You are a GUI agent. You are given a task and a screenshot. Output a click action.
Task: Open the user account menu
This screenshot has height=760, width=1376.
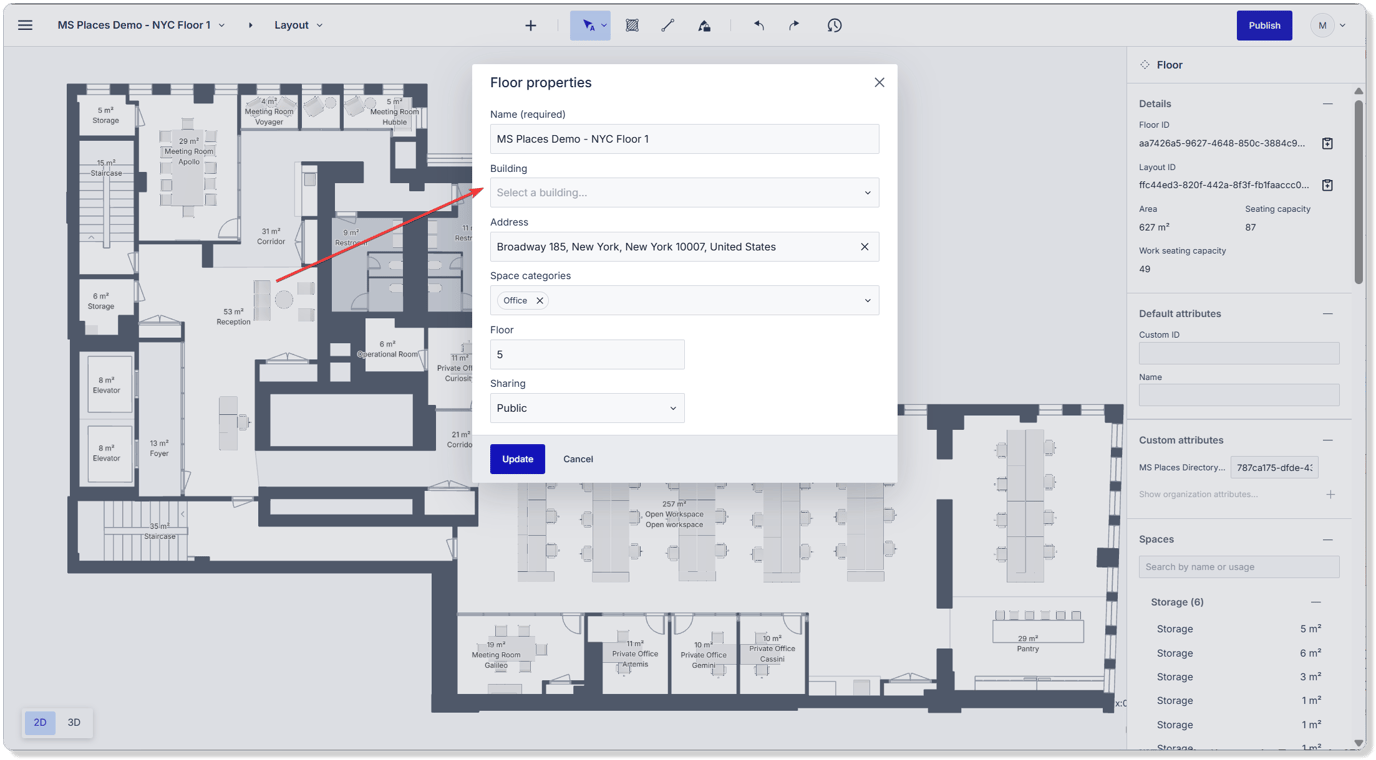[1328, 25]
